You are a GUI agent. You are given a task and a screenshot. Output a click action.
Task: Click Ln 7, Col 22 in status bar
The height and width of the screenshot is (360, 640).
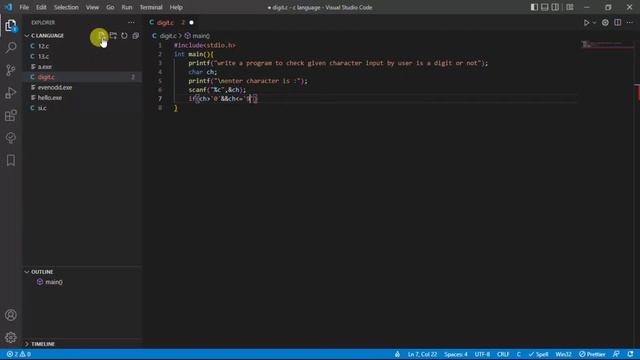(x=422, y=354)
